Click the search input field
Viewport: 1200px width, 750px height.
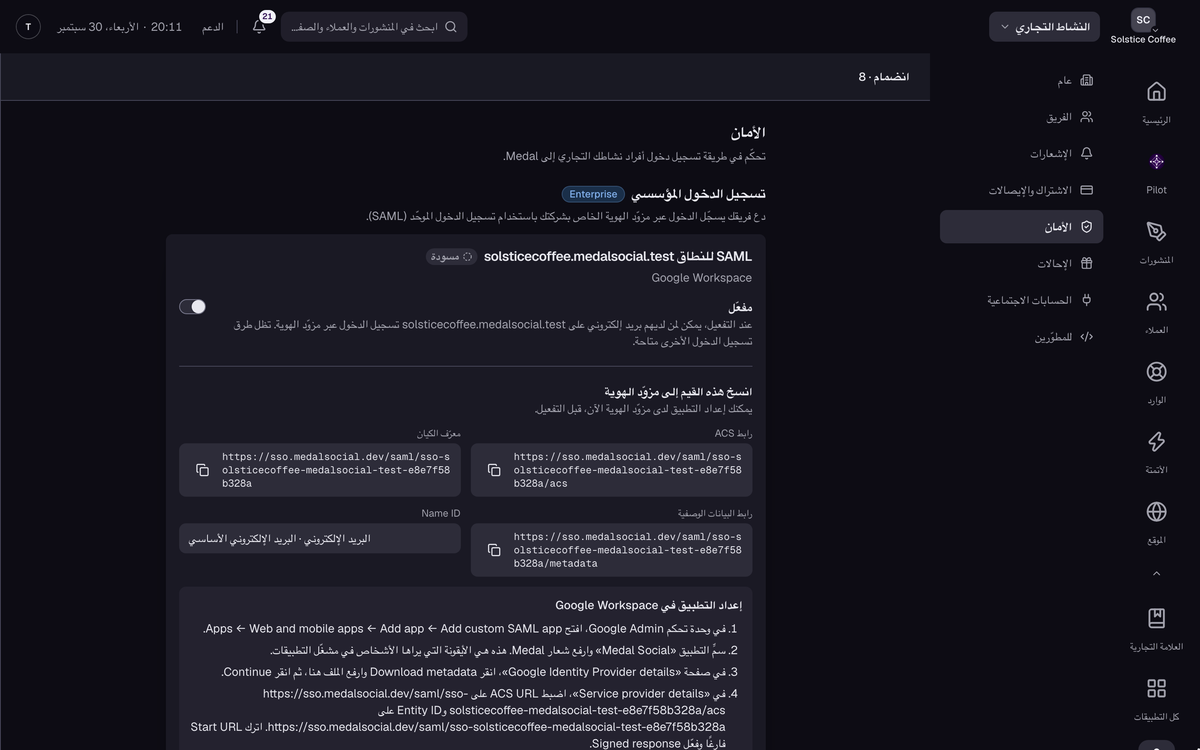coord(374,27)
